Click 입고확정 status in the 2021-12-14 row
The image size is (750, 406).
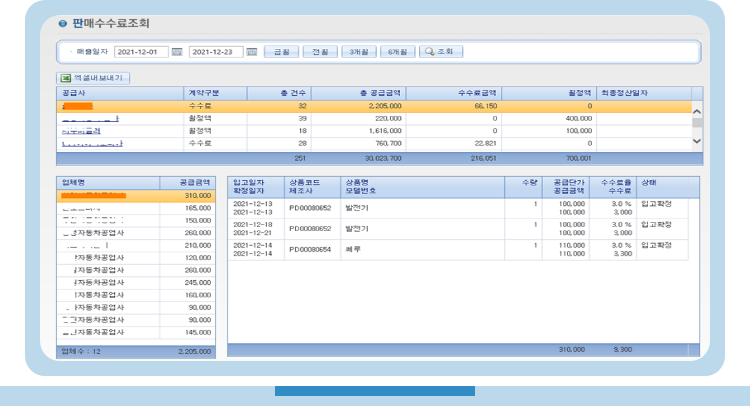click(656, 245)
